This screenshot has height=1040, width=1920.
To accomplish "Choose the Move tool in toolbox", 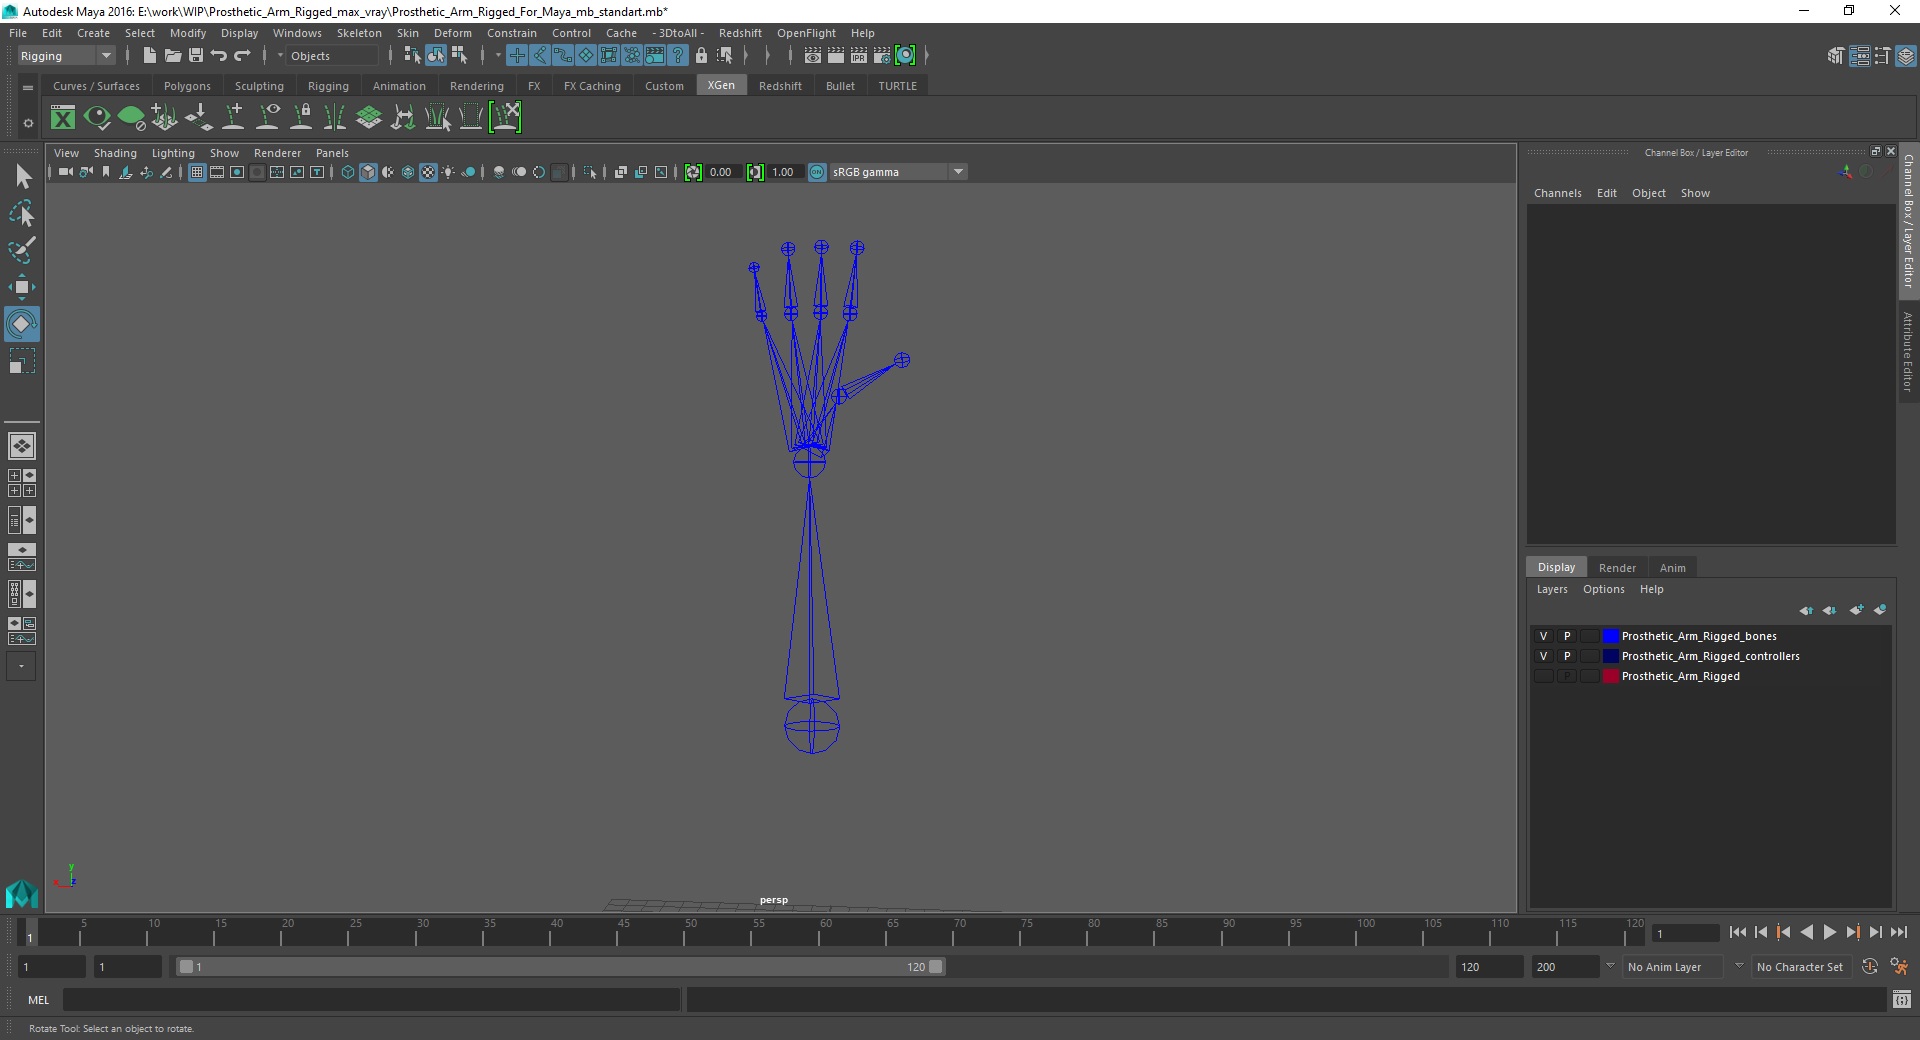I will pos(22,287).
